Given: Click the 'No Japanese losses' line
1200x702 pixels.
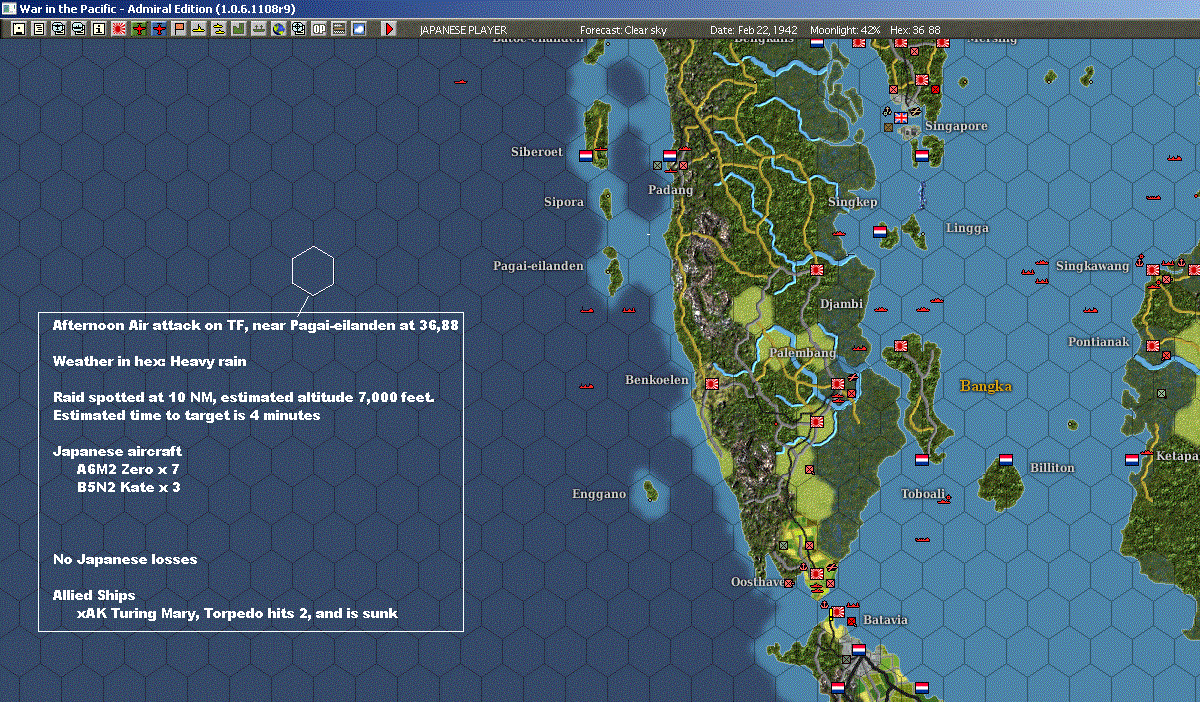Looking at the screenshot, I should [125, 559].
